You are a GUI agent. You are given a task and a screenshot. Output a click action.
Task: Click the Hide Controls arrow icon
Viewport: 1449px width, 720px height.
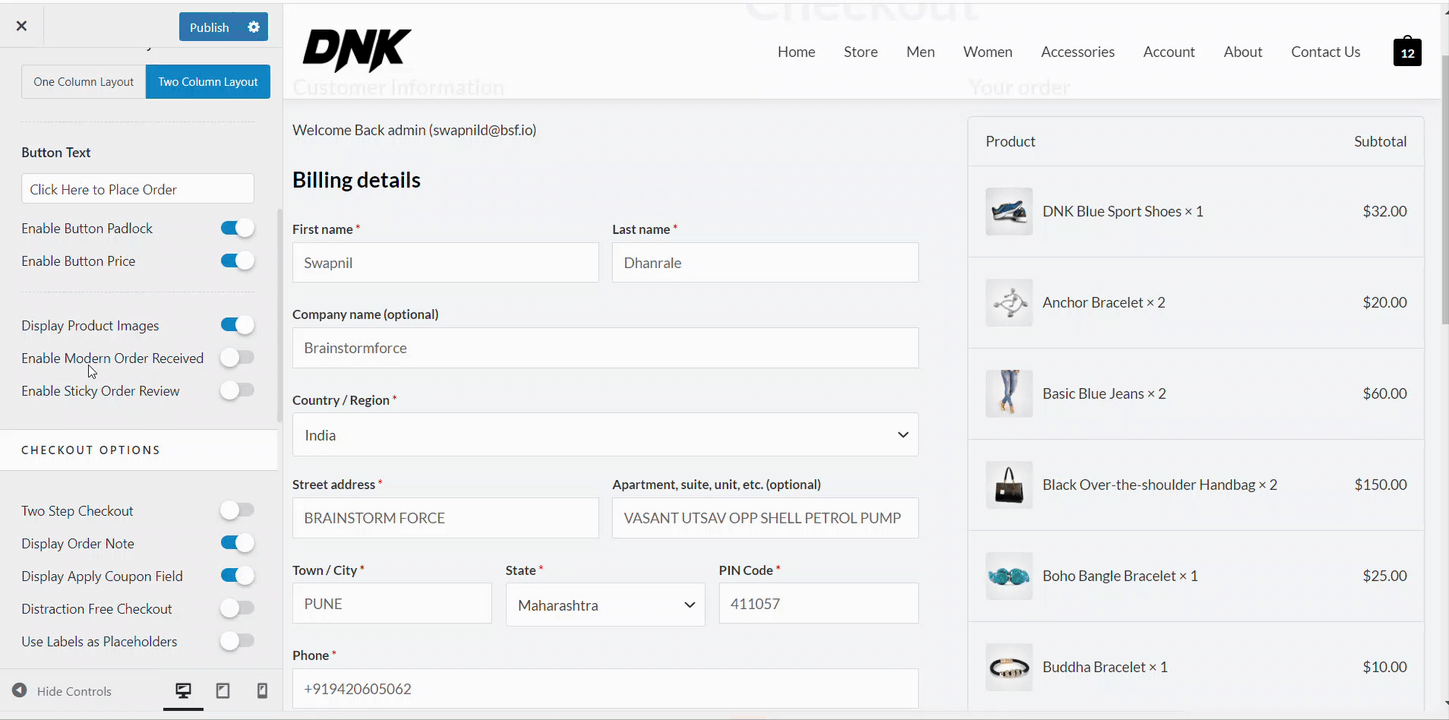point(19,691)
